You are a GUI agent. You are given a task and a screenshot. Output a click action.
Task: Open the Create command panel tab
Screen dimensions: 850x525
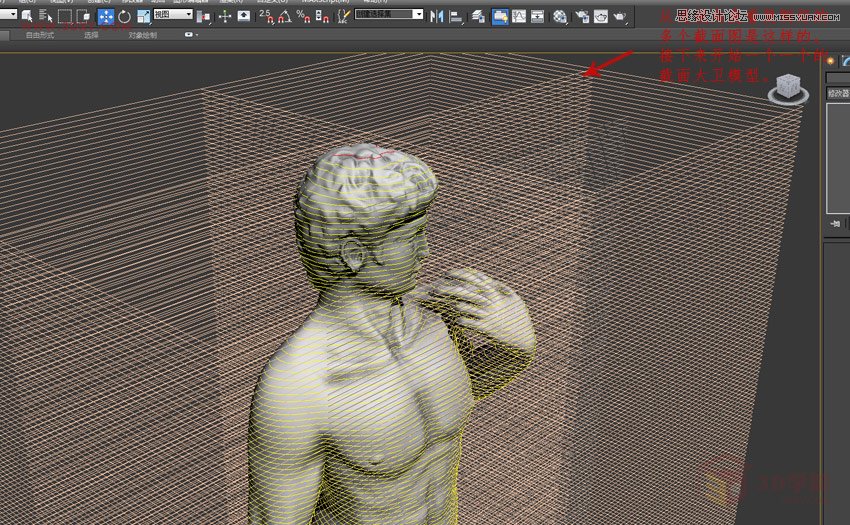[830, 61]
